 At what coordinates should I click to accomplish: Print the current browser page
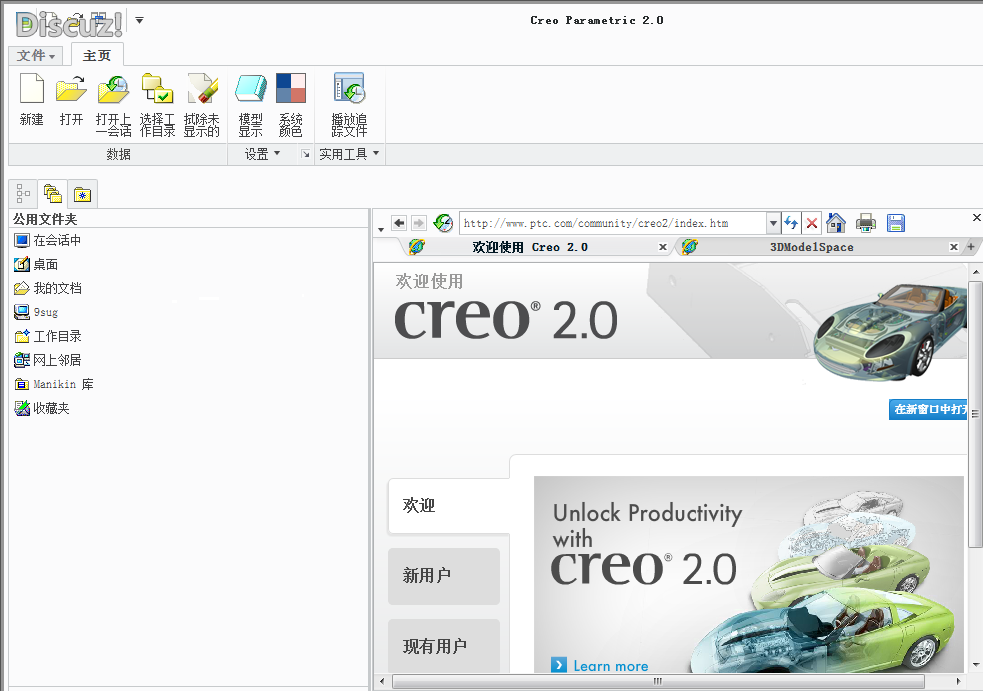(866, 223)
